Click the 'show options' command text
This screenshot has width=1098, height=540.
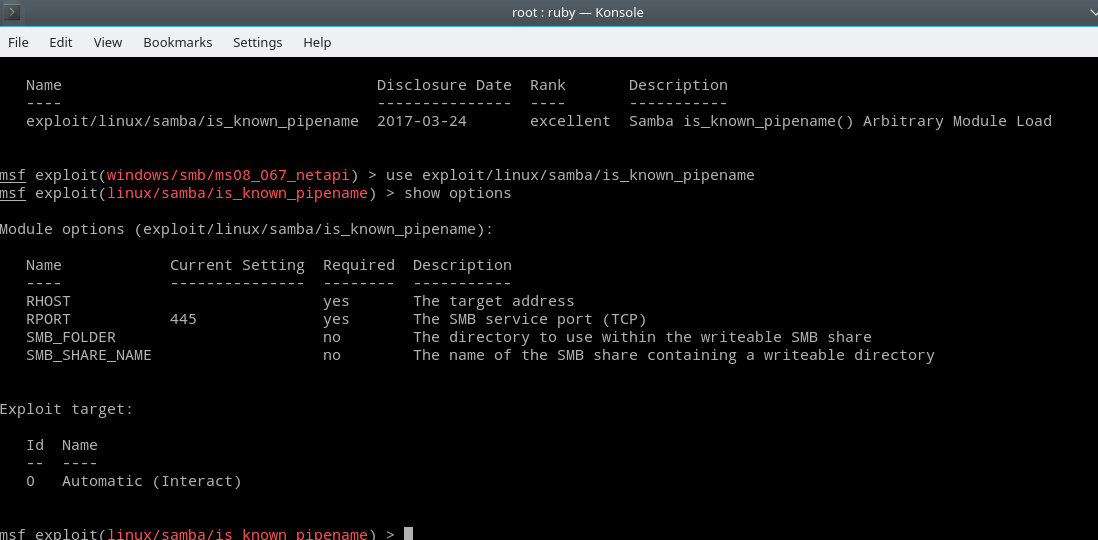[458, 193]
